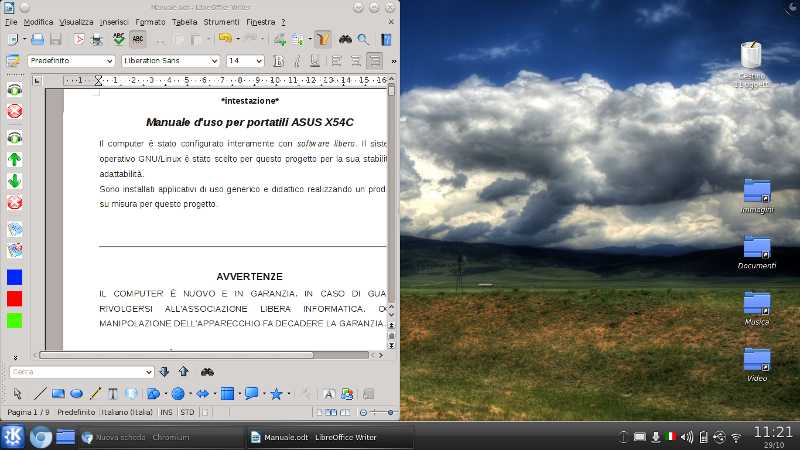This screenshot has width=800, height=450.
Task: Open the Finestra menu
Action: point(261,22)
